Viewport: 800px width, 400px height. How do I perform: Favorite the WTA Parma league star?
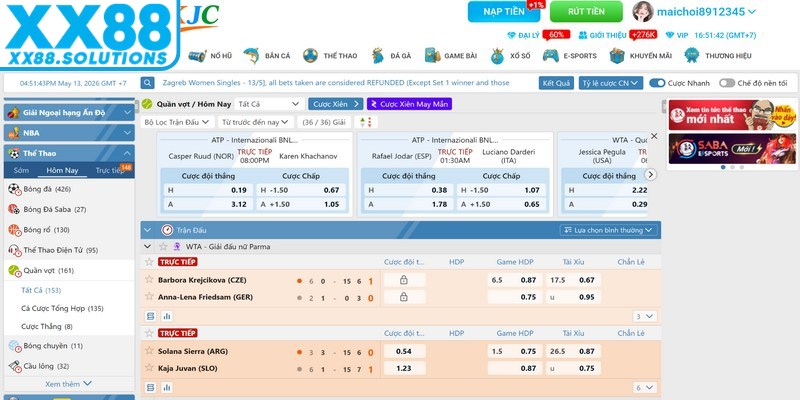(x=163, y=246)
